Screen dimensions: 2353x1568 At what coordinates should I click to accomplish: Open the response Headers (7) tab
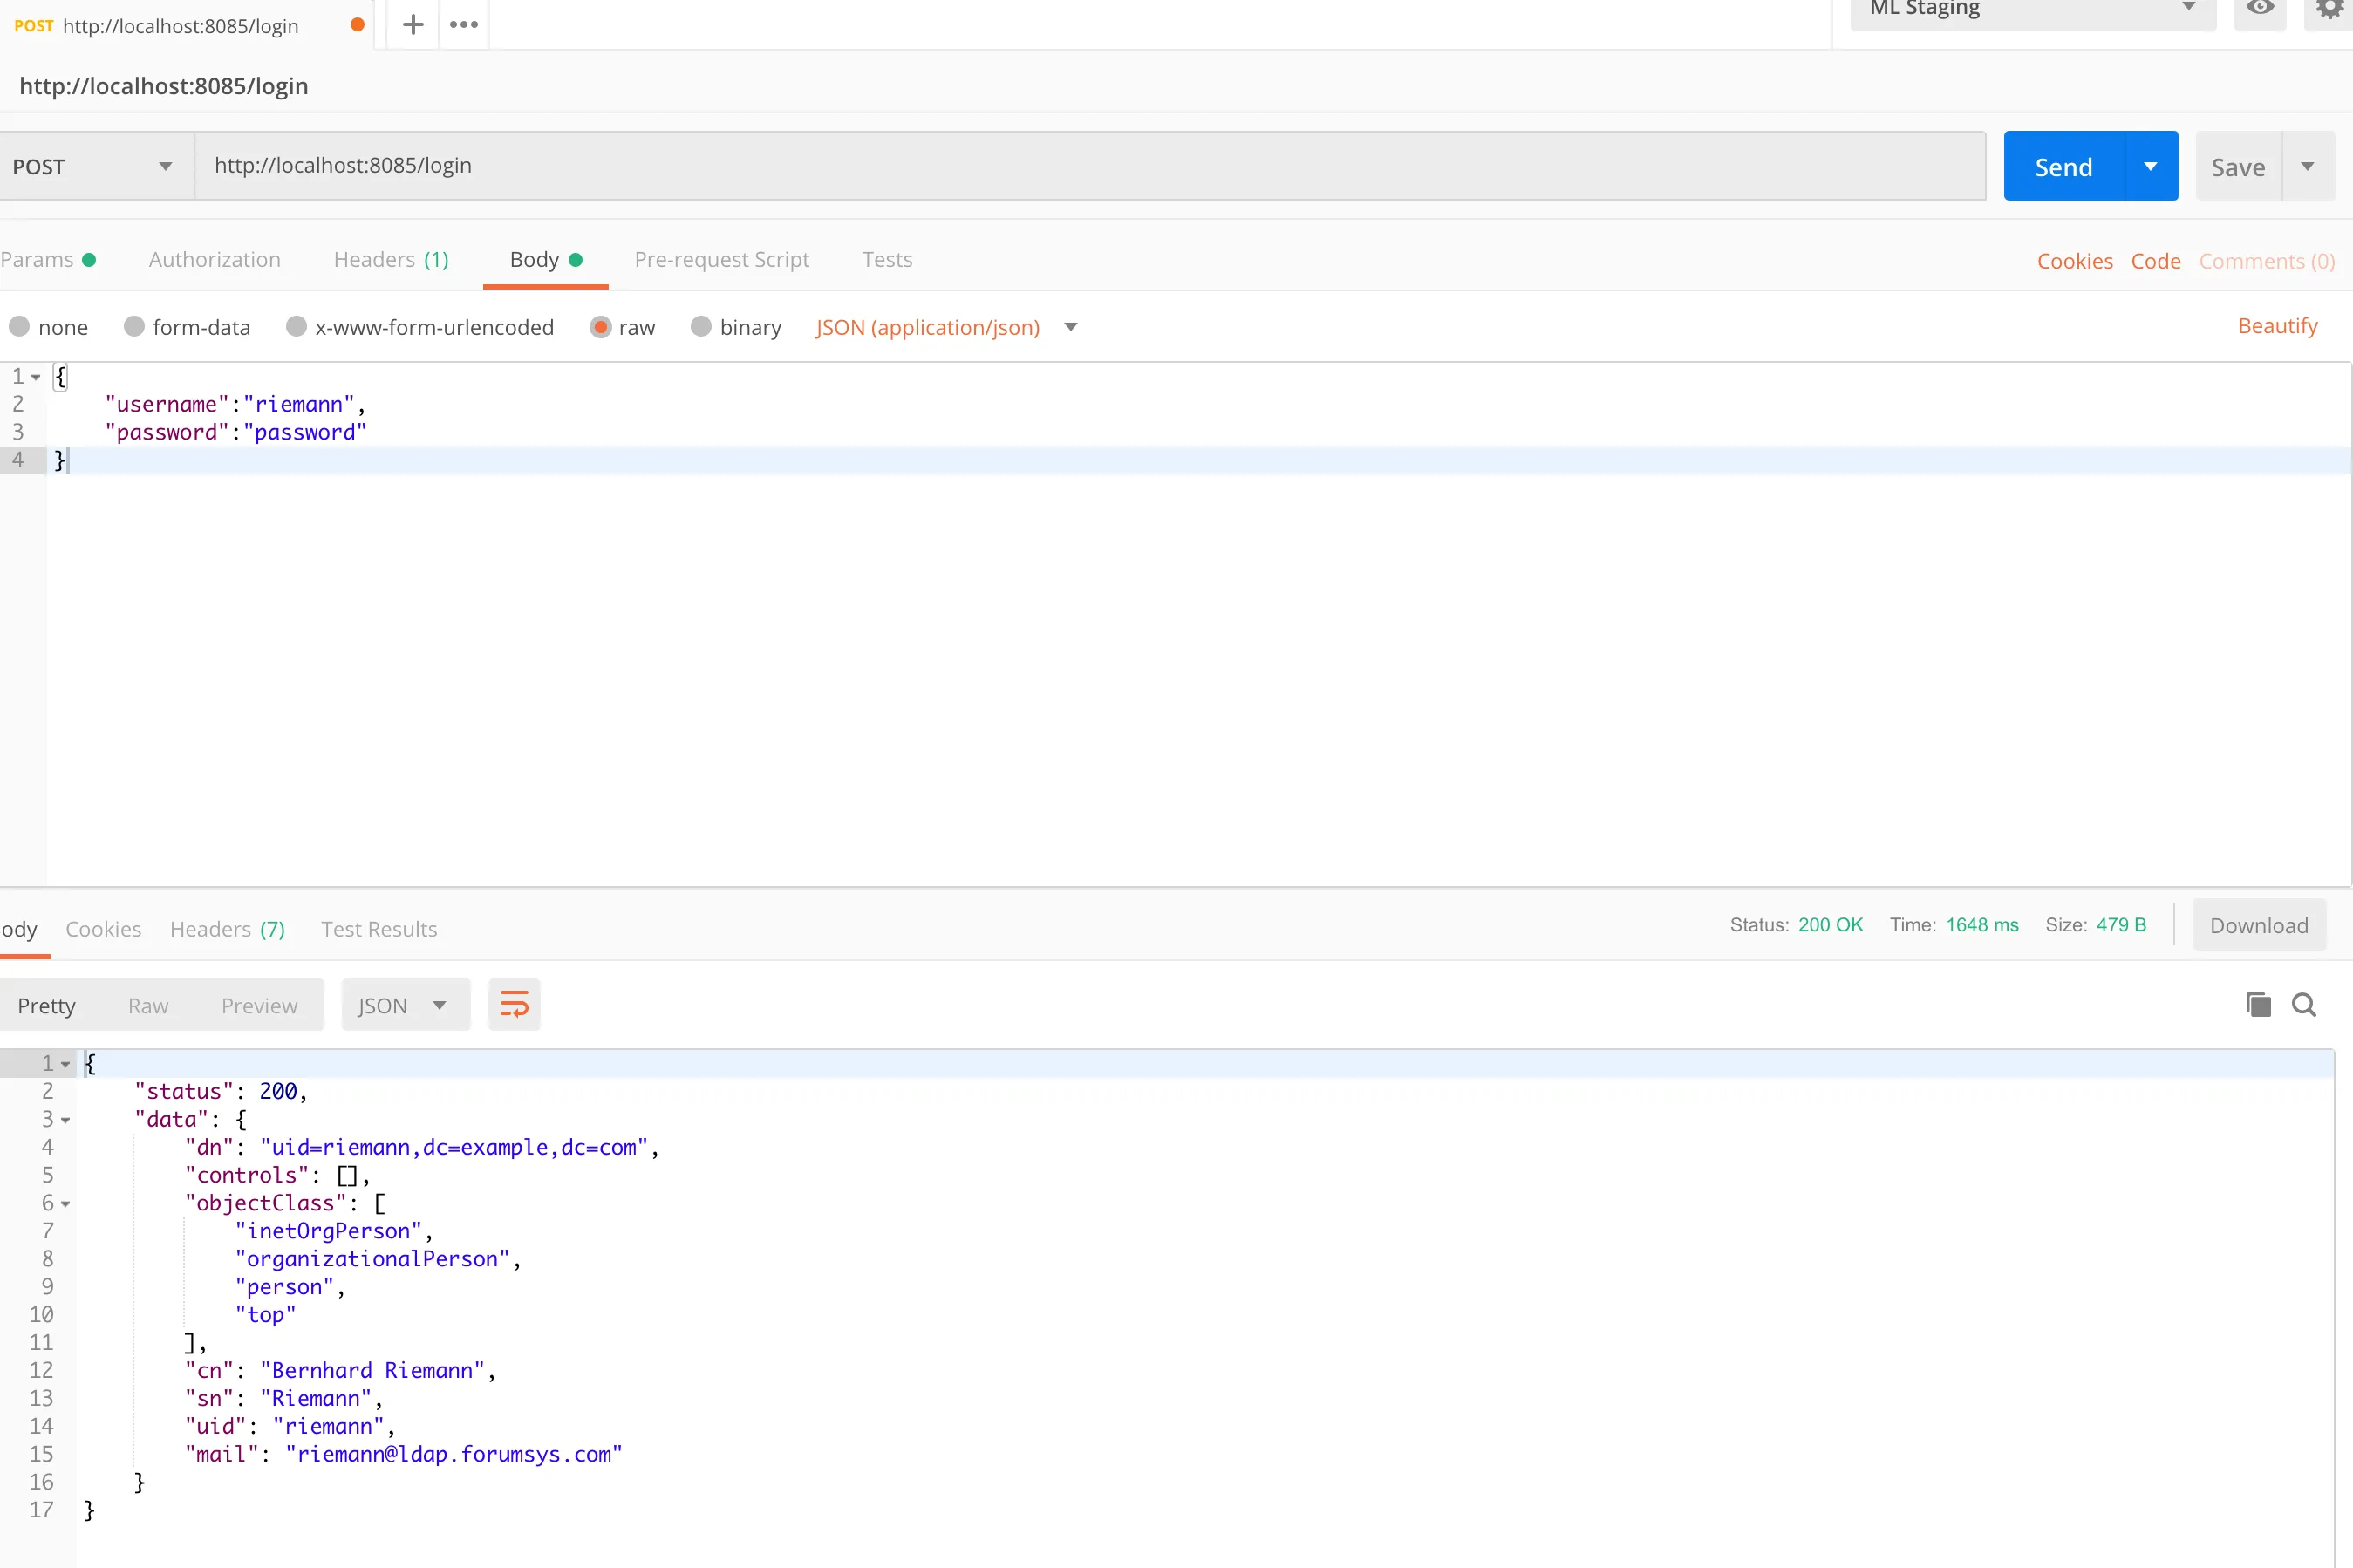227,929
